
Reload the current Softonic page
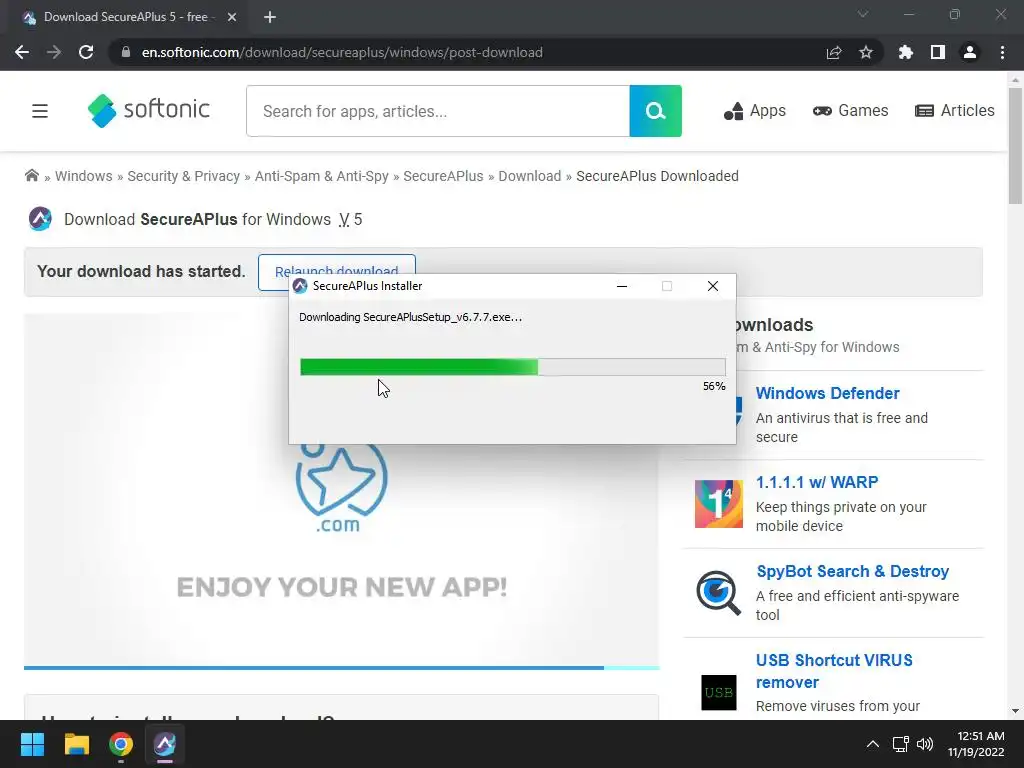coord(86,52)
